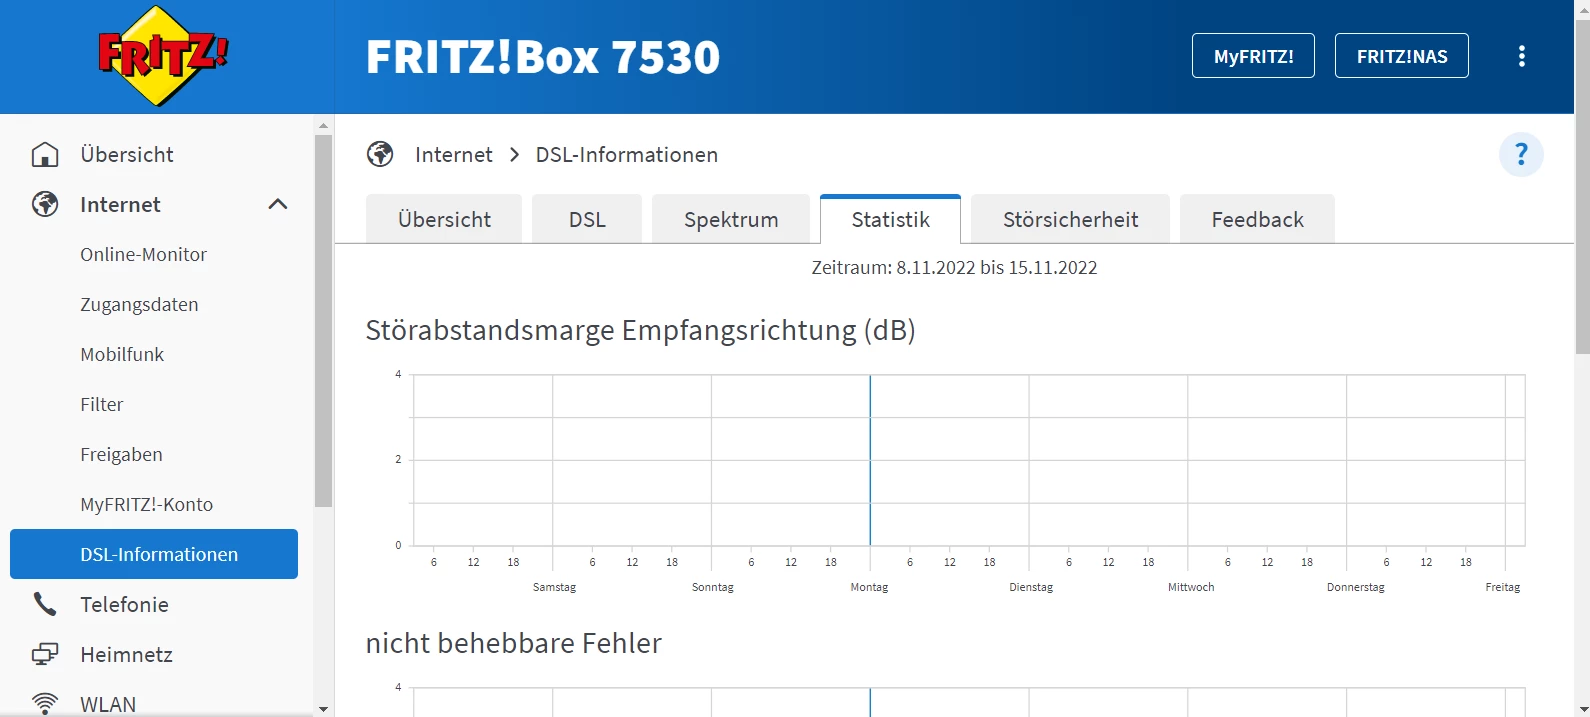Open Mobilfunk settings

click(122, 354)
